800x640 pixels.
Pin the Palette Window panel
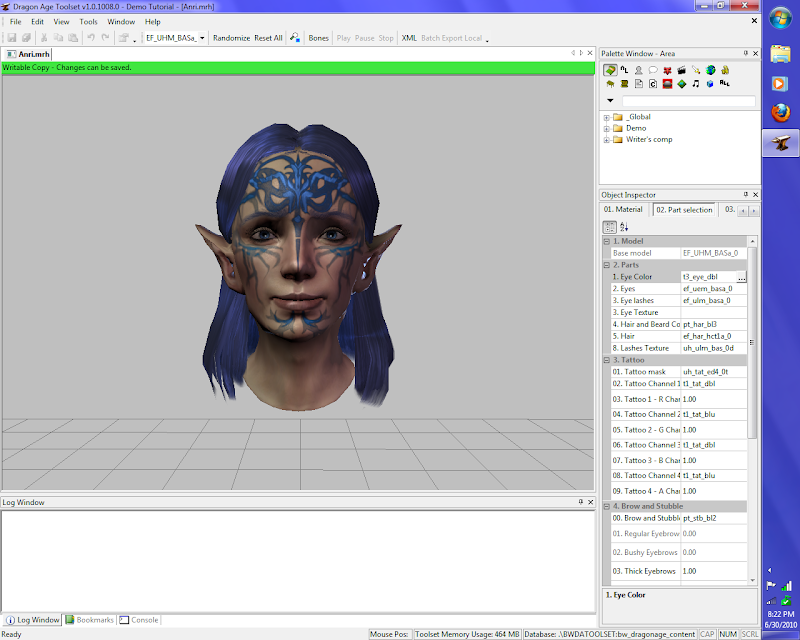point(745,52)
